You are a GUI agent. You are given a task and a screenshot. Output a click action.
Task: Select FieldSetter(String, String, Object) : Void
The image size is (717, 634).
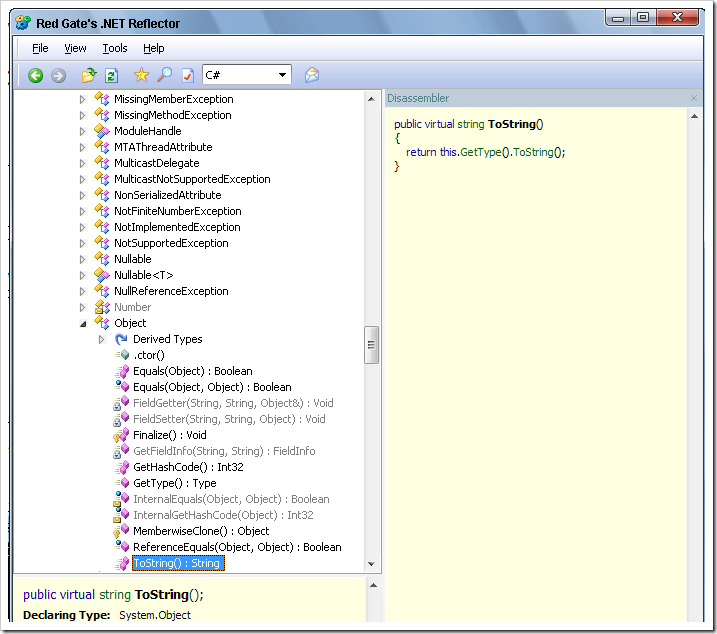point(229,419)
